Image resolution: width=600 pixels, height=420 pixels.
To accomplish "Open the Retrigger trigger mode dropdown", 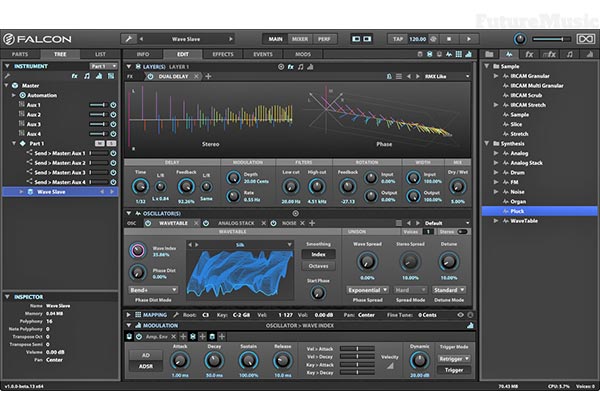I will 454,359.
